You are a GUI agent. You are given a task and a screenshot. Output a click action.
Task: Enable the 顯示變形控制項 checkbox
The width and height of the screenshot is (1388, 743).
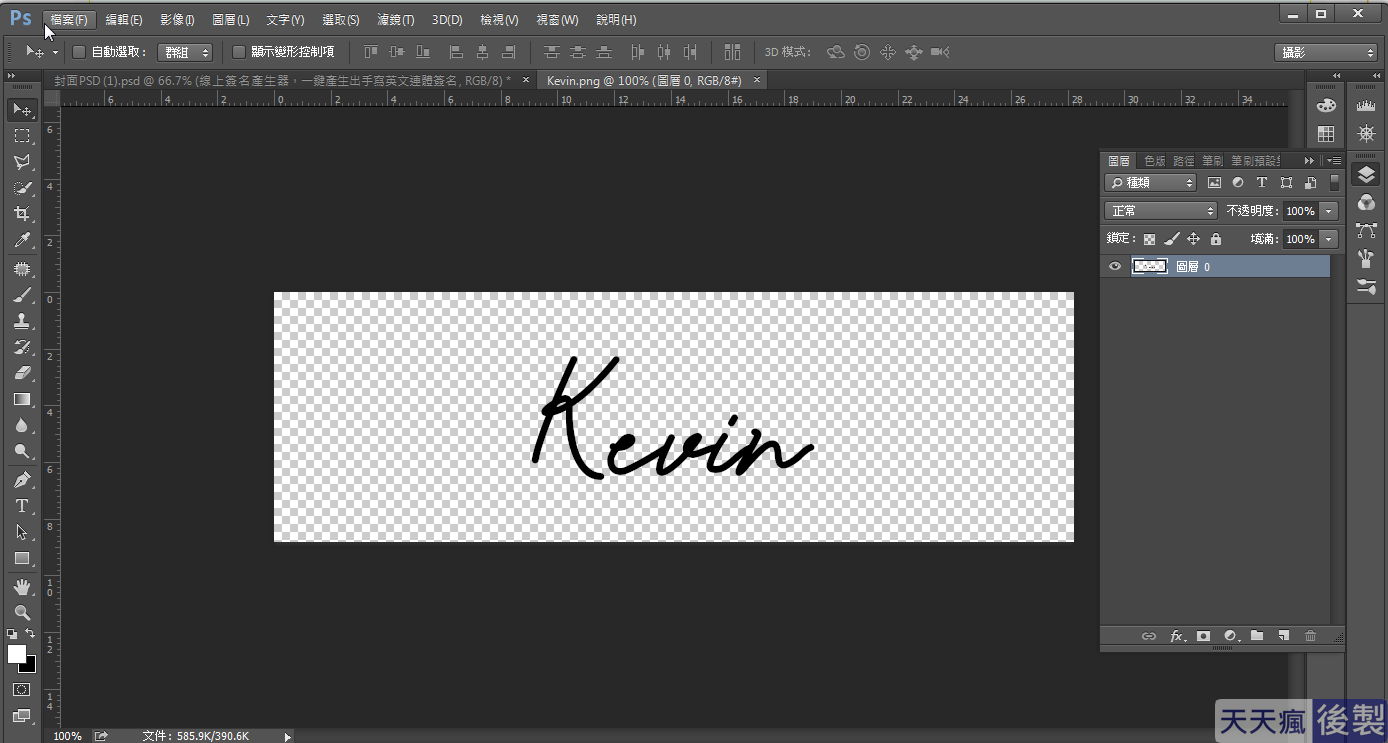(239, 52)
